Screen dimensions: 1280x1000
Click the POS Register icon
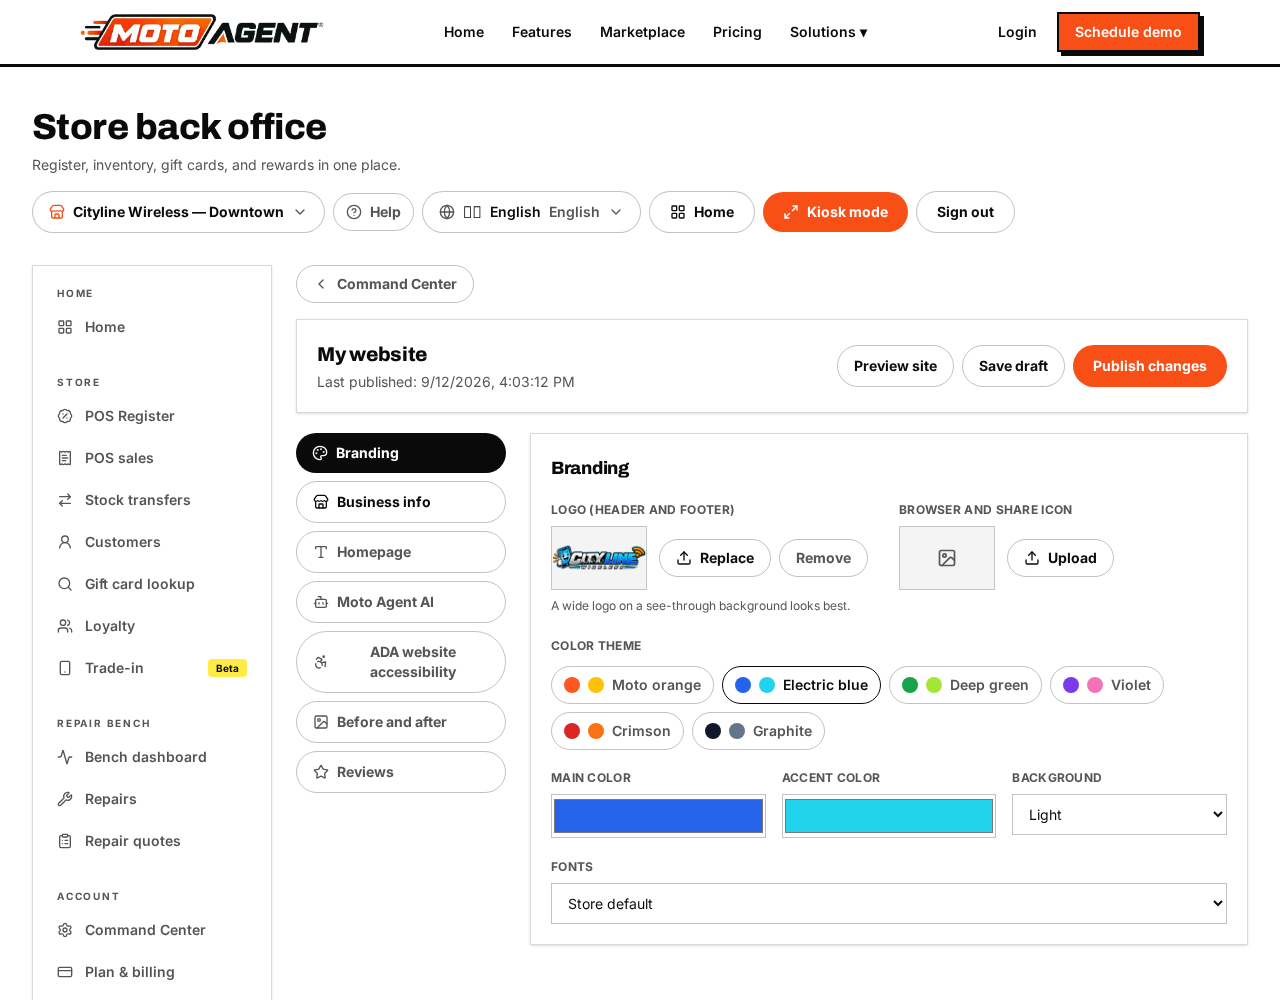tap(65, 416)
